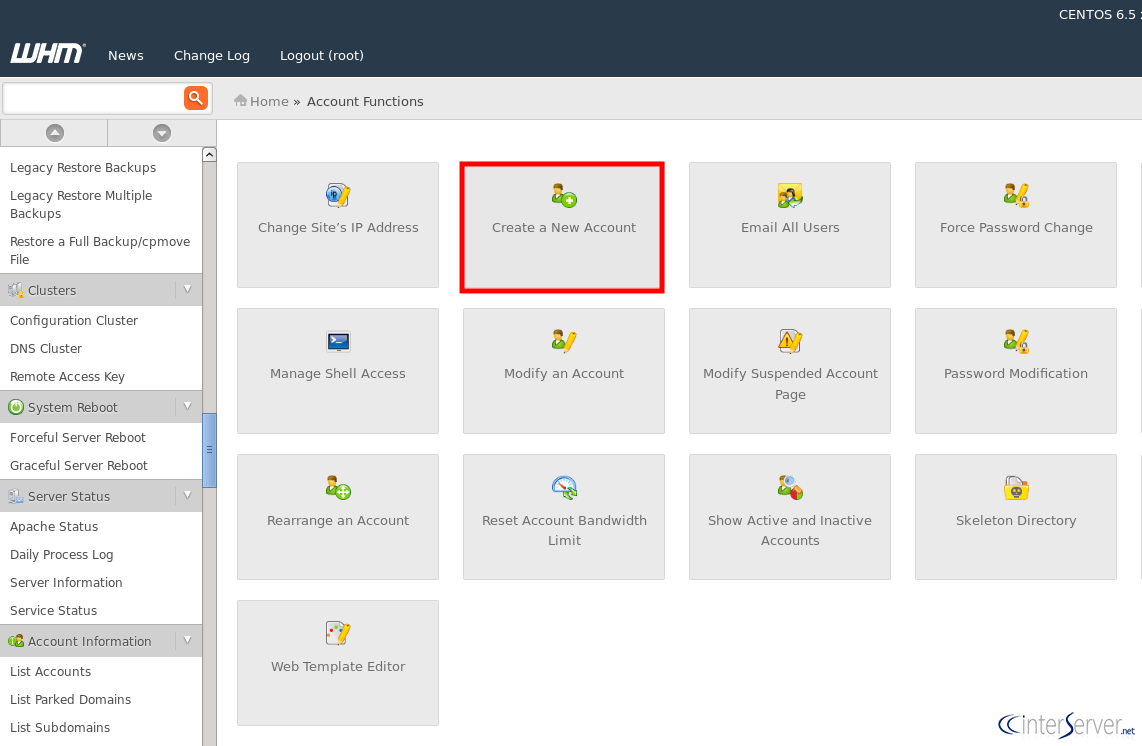
Task: Click Logout (root)
Action: pos(321,55)
